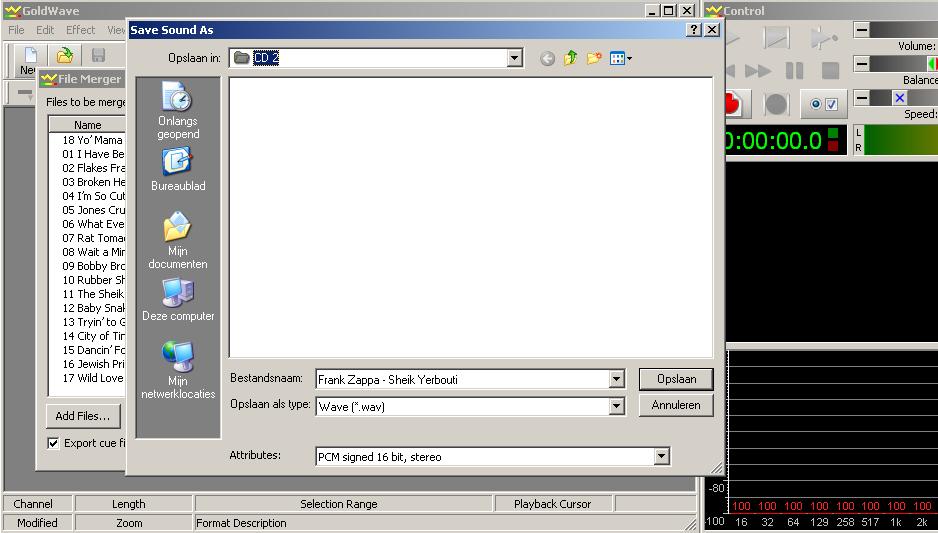Screen dimensions: 938x533
Task: Open Mijn netwerklocaties shortcut
Action: coord(177,370)
